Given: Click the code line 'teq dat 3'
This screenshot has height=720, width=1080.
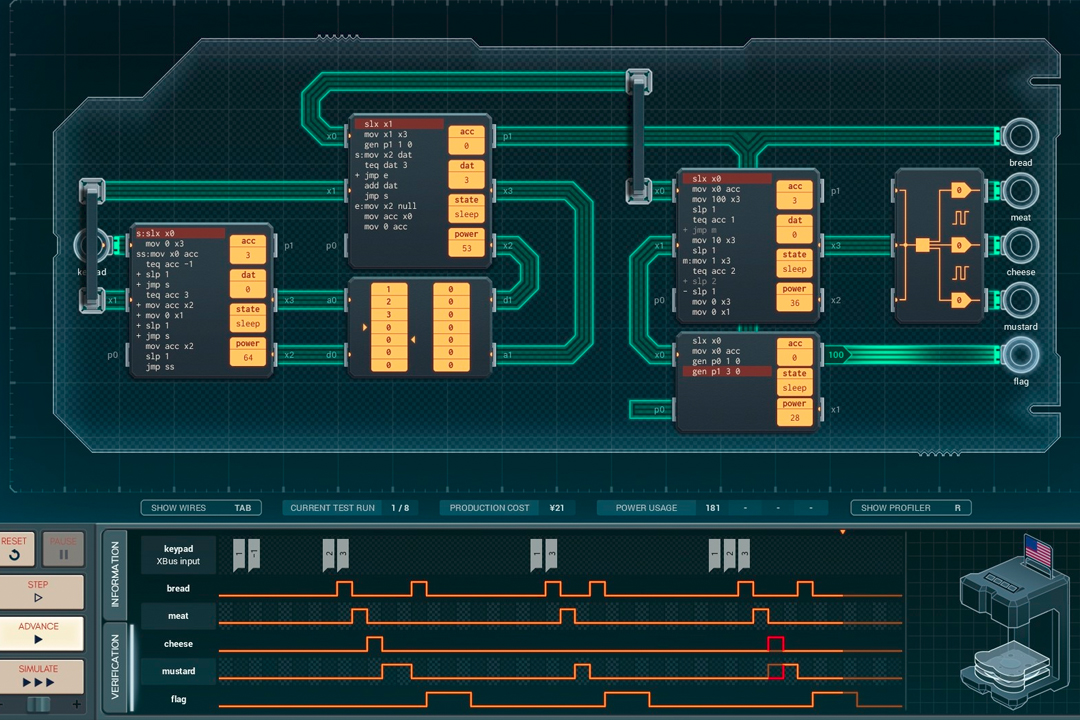Looking at the screenshot, I should tap(386, 165).
